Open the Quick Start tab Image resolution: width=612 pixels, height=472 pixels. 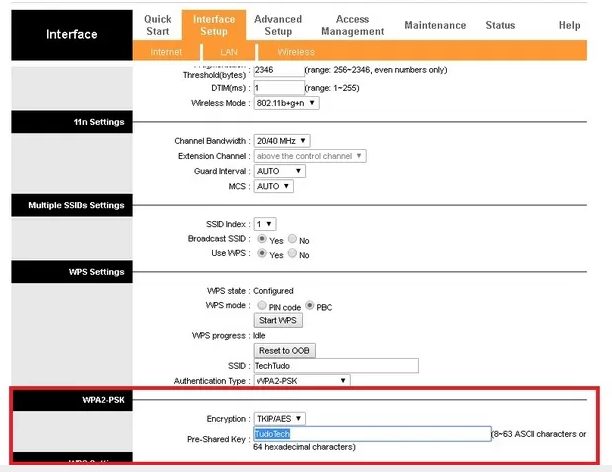(x=158, y=25)
